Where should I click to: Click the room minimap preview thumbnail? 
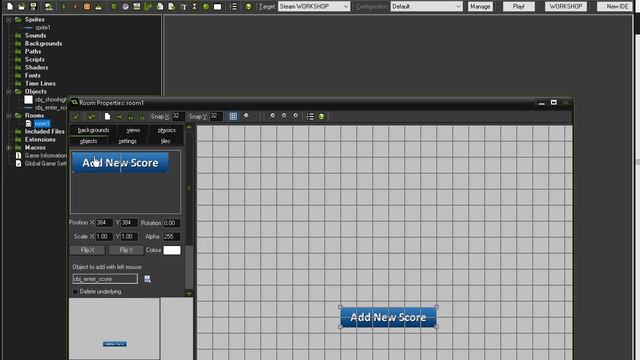coord(114,329)
